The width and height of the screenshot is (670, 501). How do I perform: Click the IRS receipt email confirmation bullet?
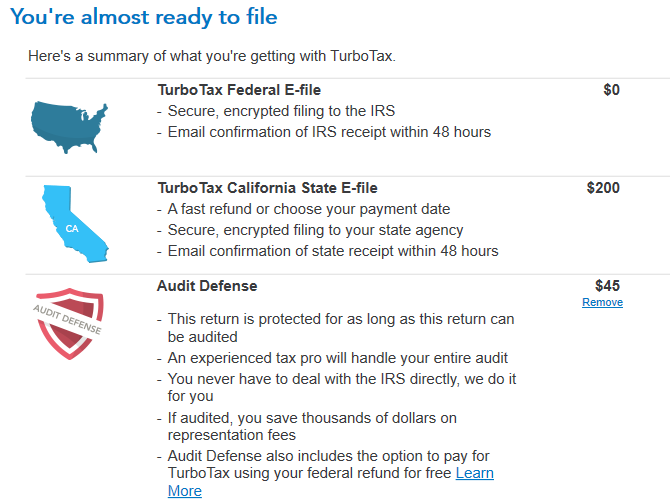point(329,132)
